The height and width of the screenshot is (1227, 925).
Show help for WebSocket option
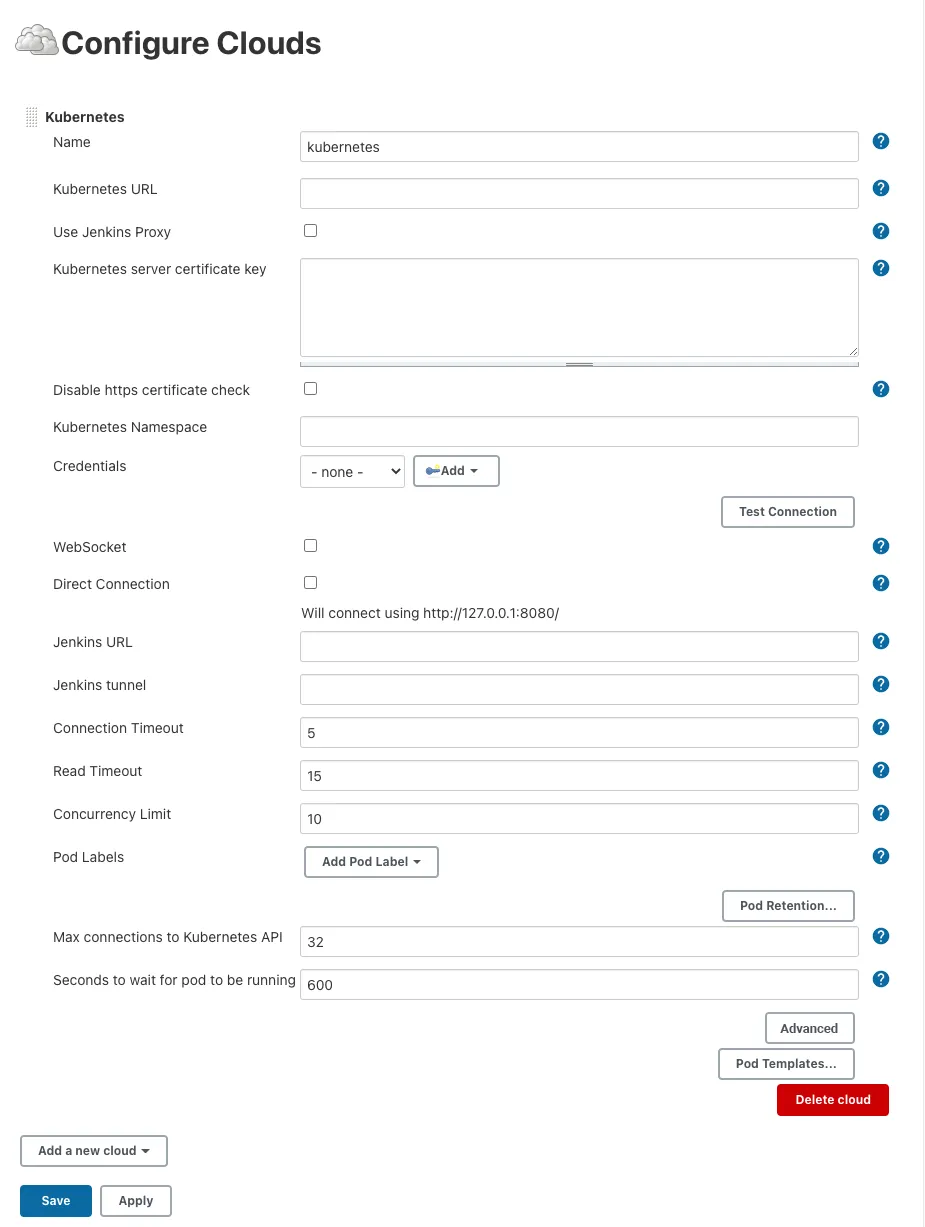click(x=881, y=546)
